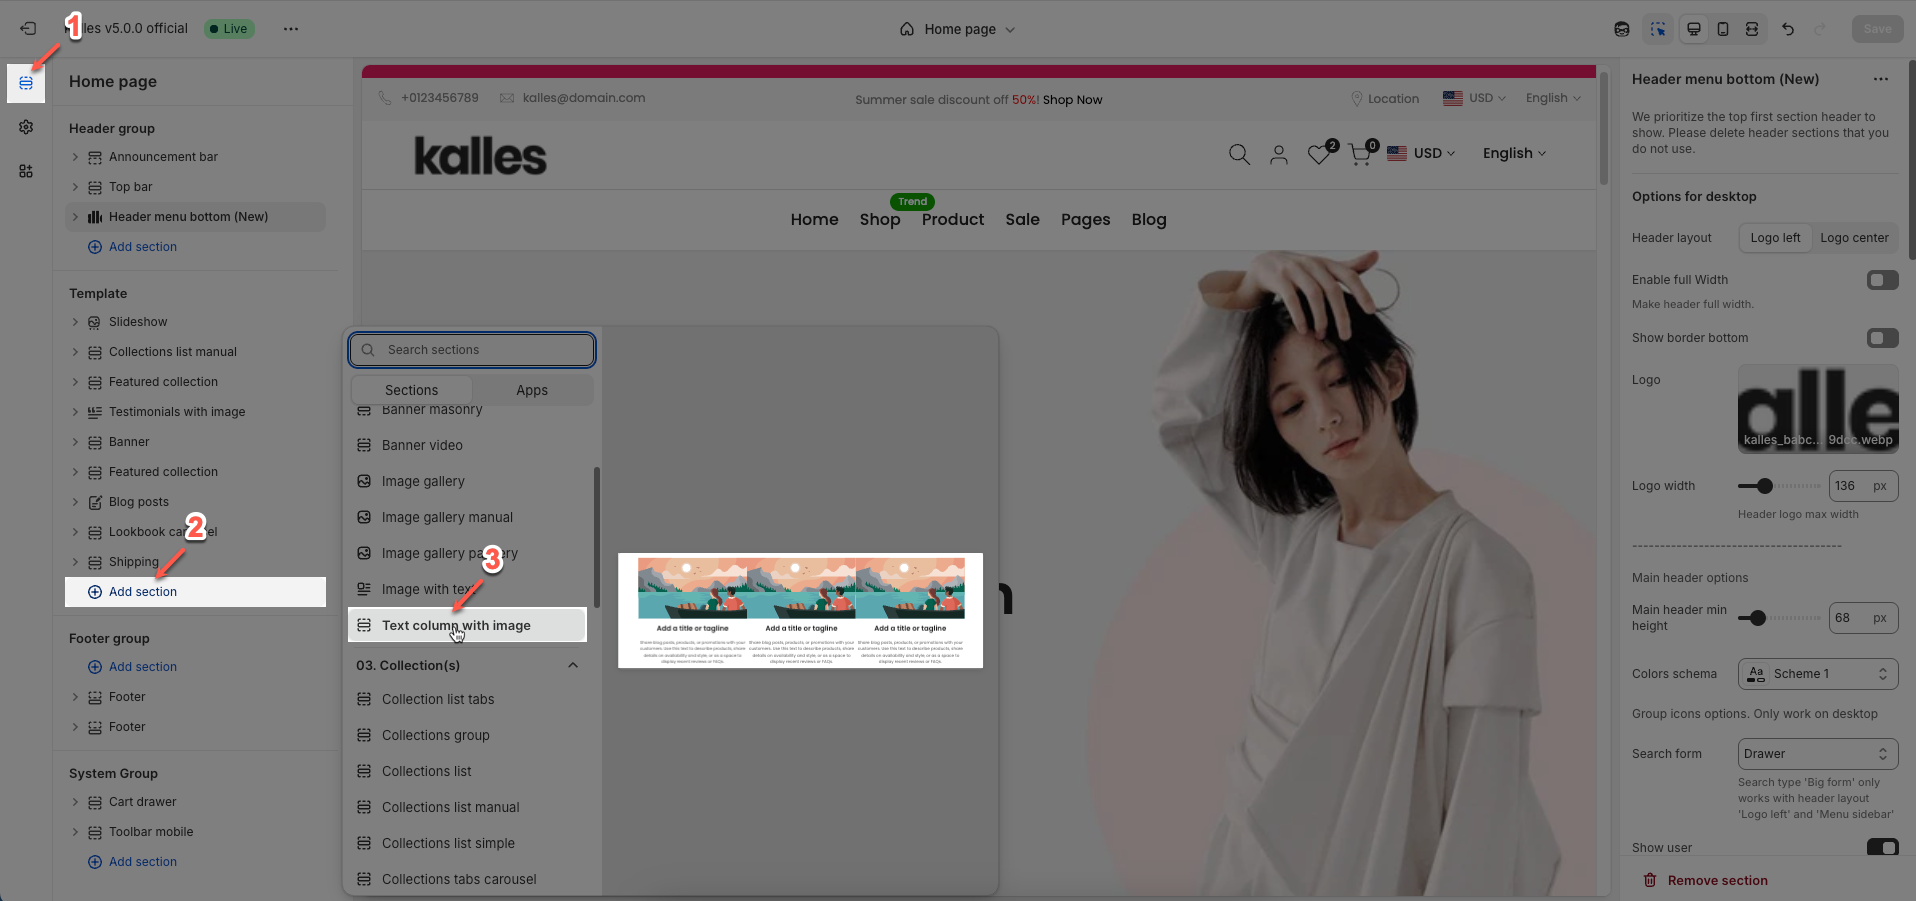Expand the Slideshow section
The height and width of the screenshot is (901, 1916).
point(75,322)
